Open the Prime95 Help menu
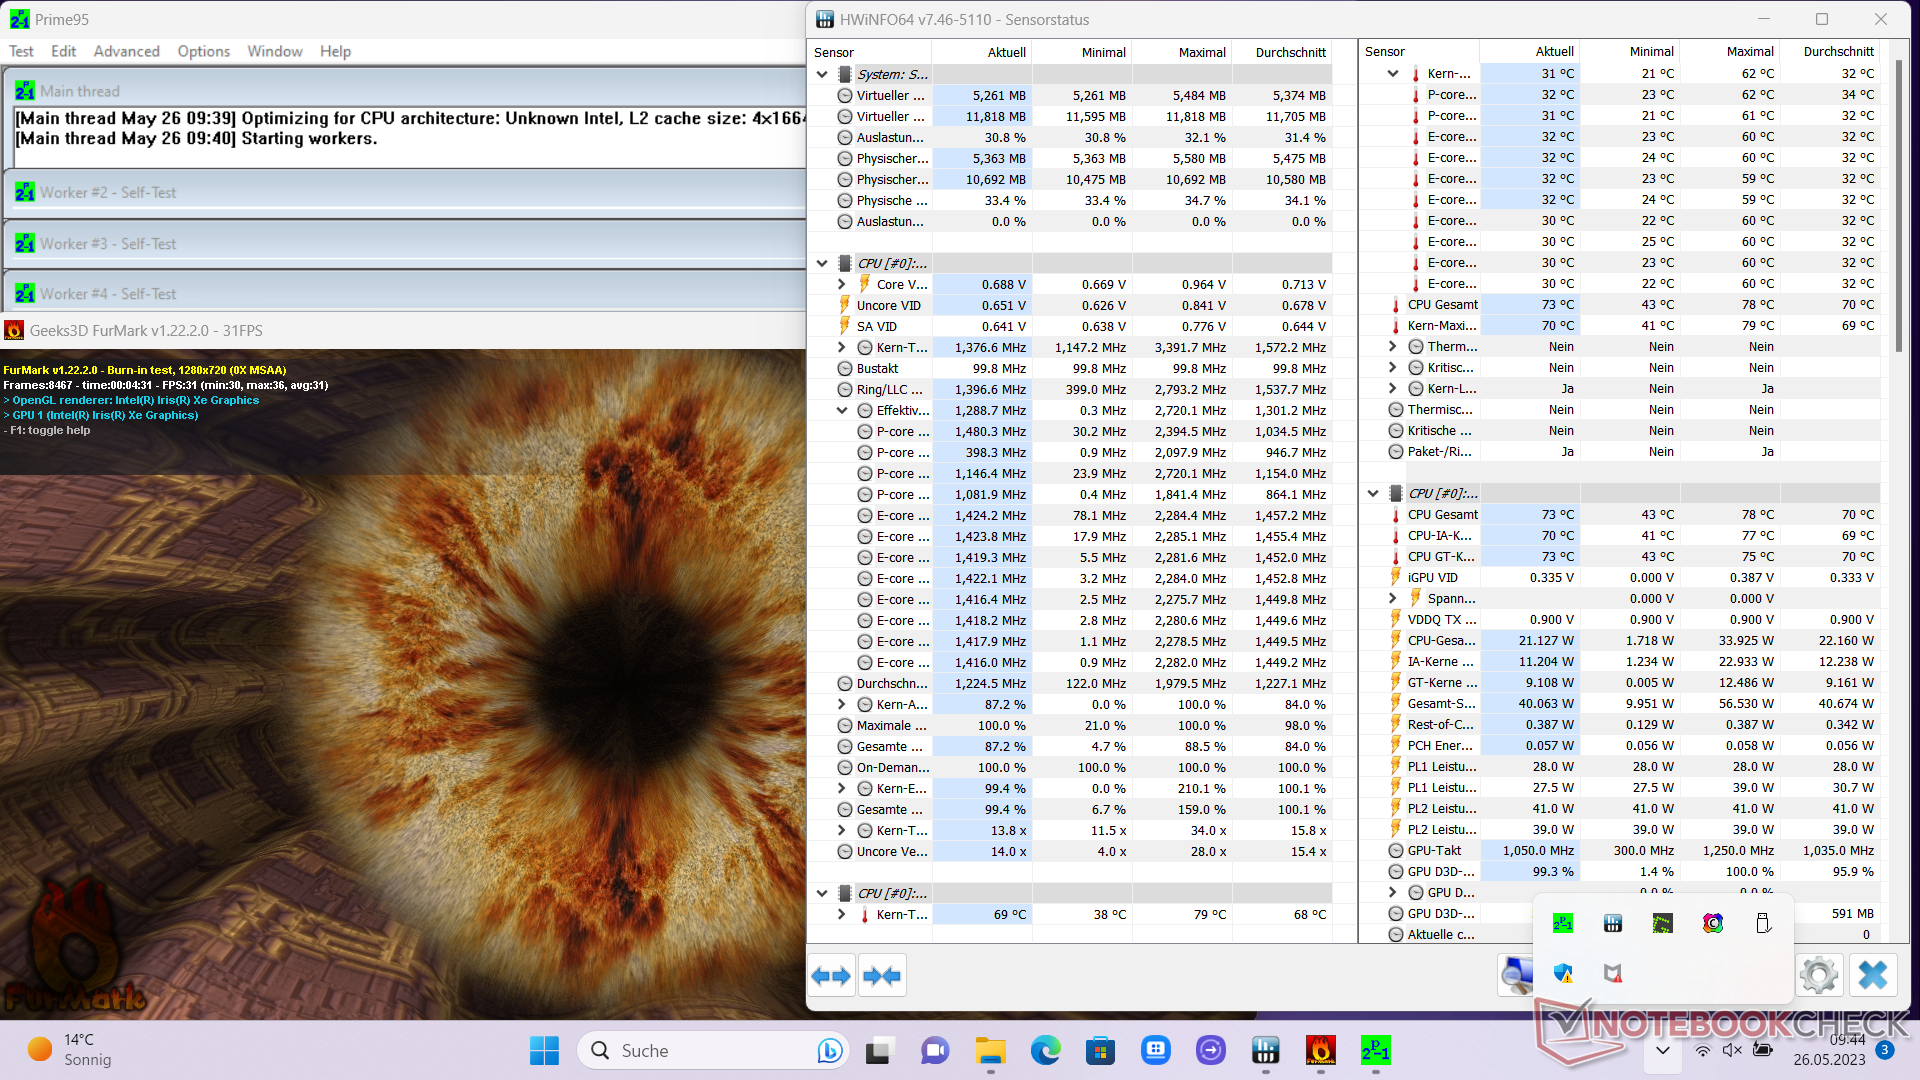This screenshot has width=1920, height=1080. click(x=335, y=51)
